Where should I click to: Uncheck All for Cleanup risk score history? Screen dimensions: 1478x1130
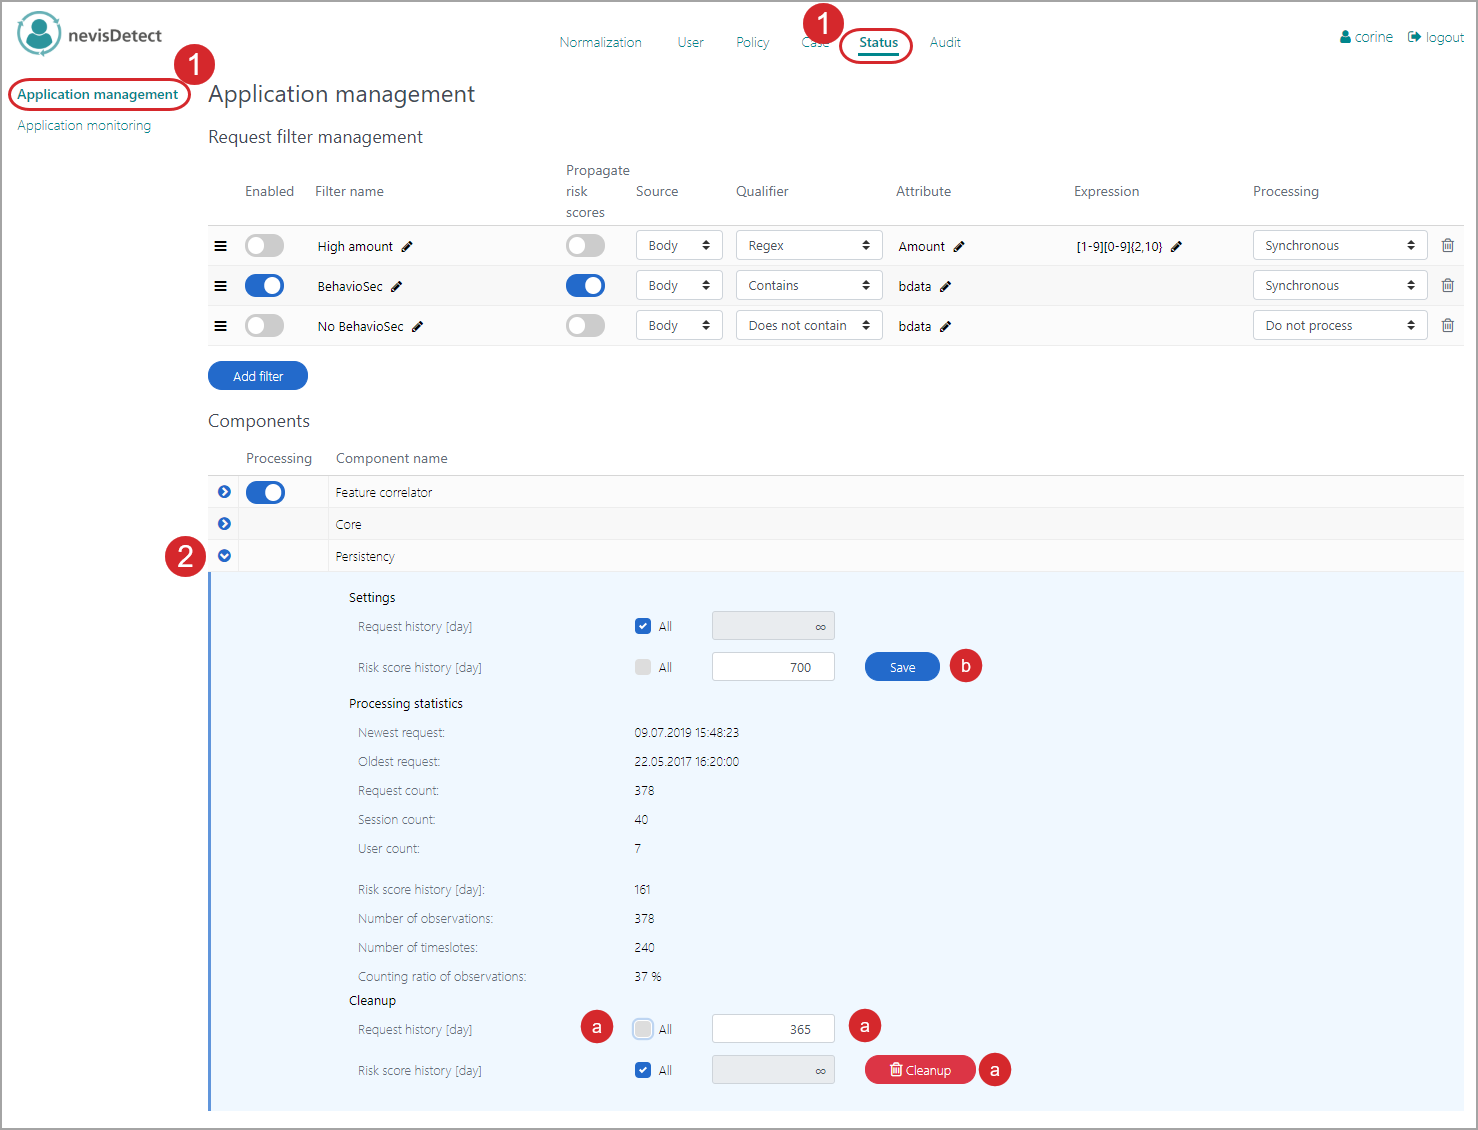click(x=643, y=1070)
